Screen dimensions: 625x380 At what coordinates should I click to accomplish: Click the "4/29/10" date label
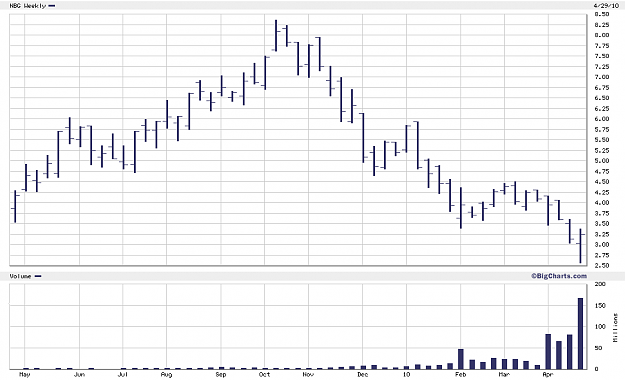(x=606, y=6)
